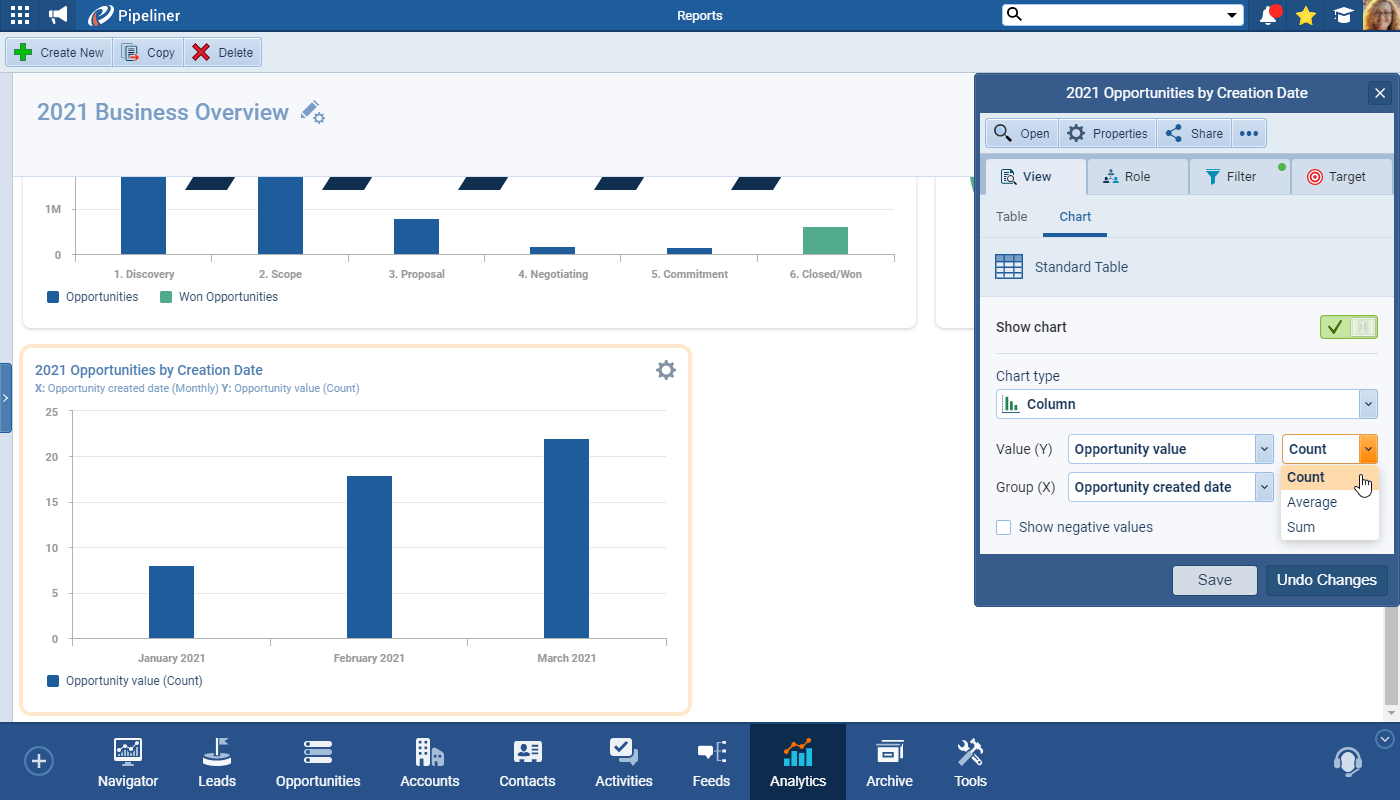Switch to the Table tab
Screen dimensions: 1400x800
pos(1011,216)
